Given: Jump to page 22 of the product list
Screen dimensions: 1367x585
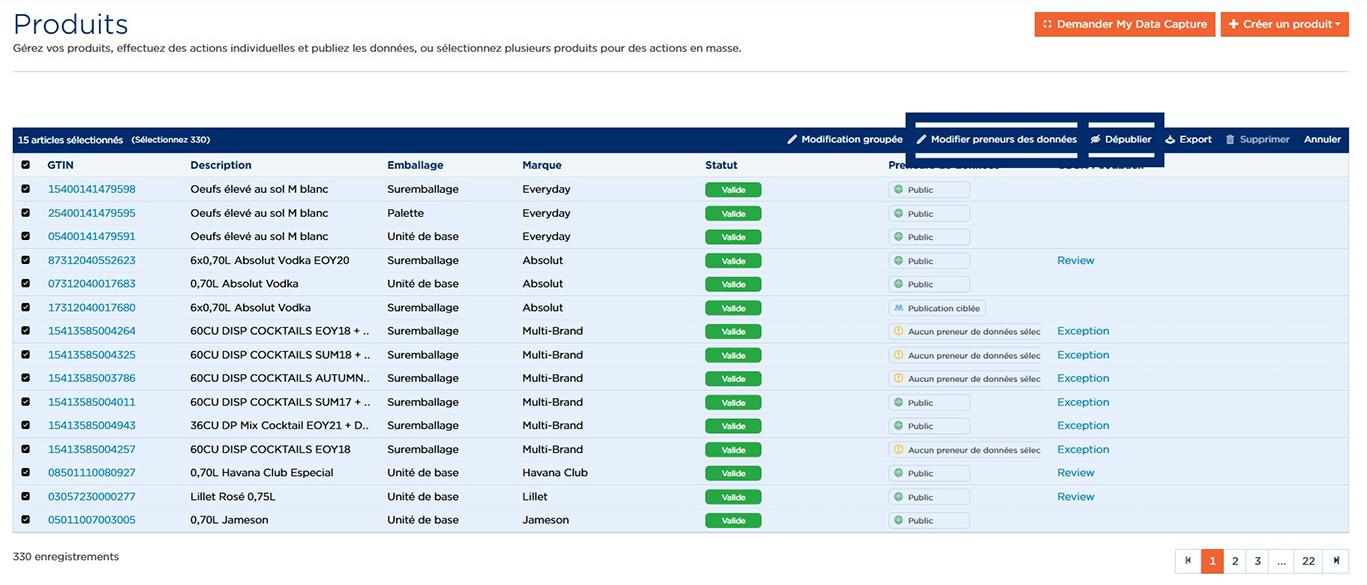Looking at the screenshot, I should [x=1308, y=561].
